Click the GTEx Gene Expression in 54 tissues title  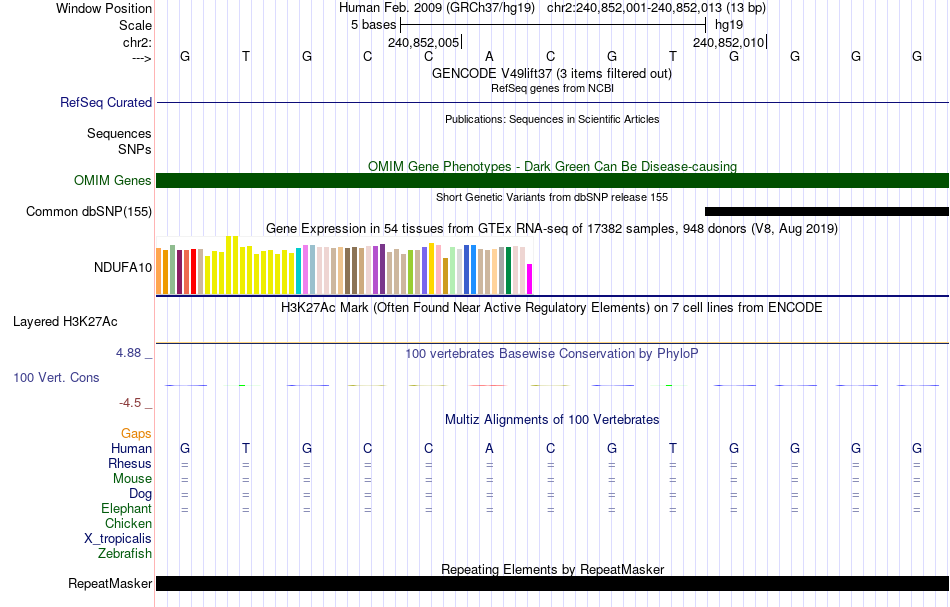(552, 228)
